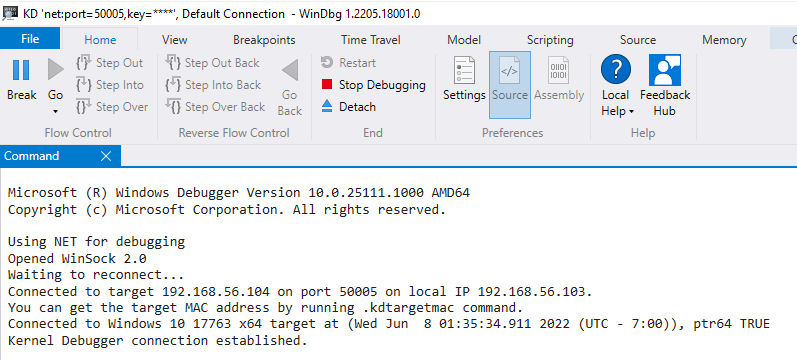Switch to the Breakpoints ribbon tab

click(x=264, y=40)
